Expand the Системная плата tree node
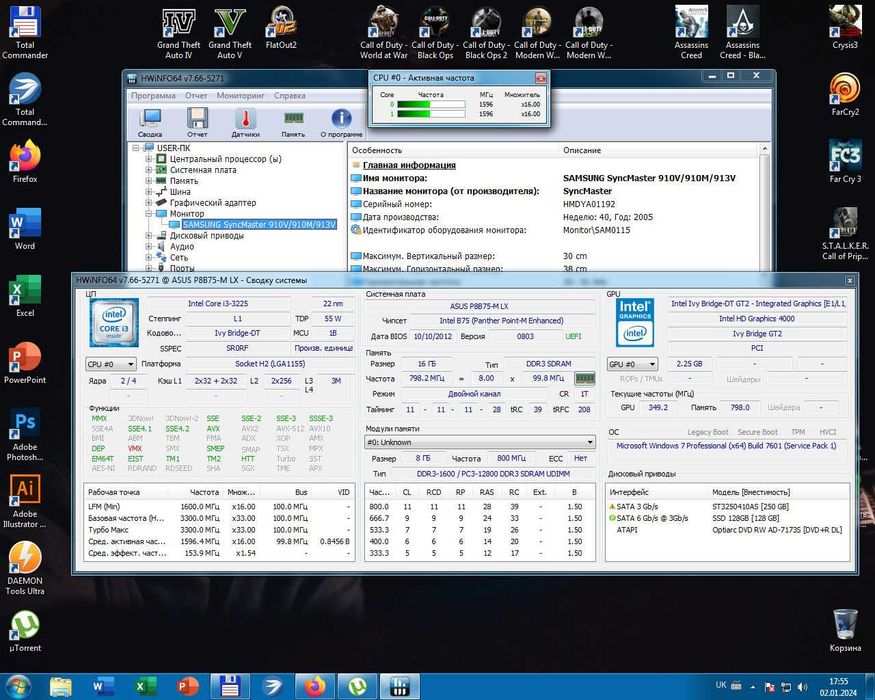The width and height of the screenshot is (875, 700). pyautogui.click(x=149, y=170)
